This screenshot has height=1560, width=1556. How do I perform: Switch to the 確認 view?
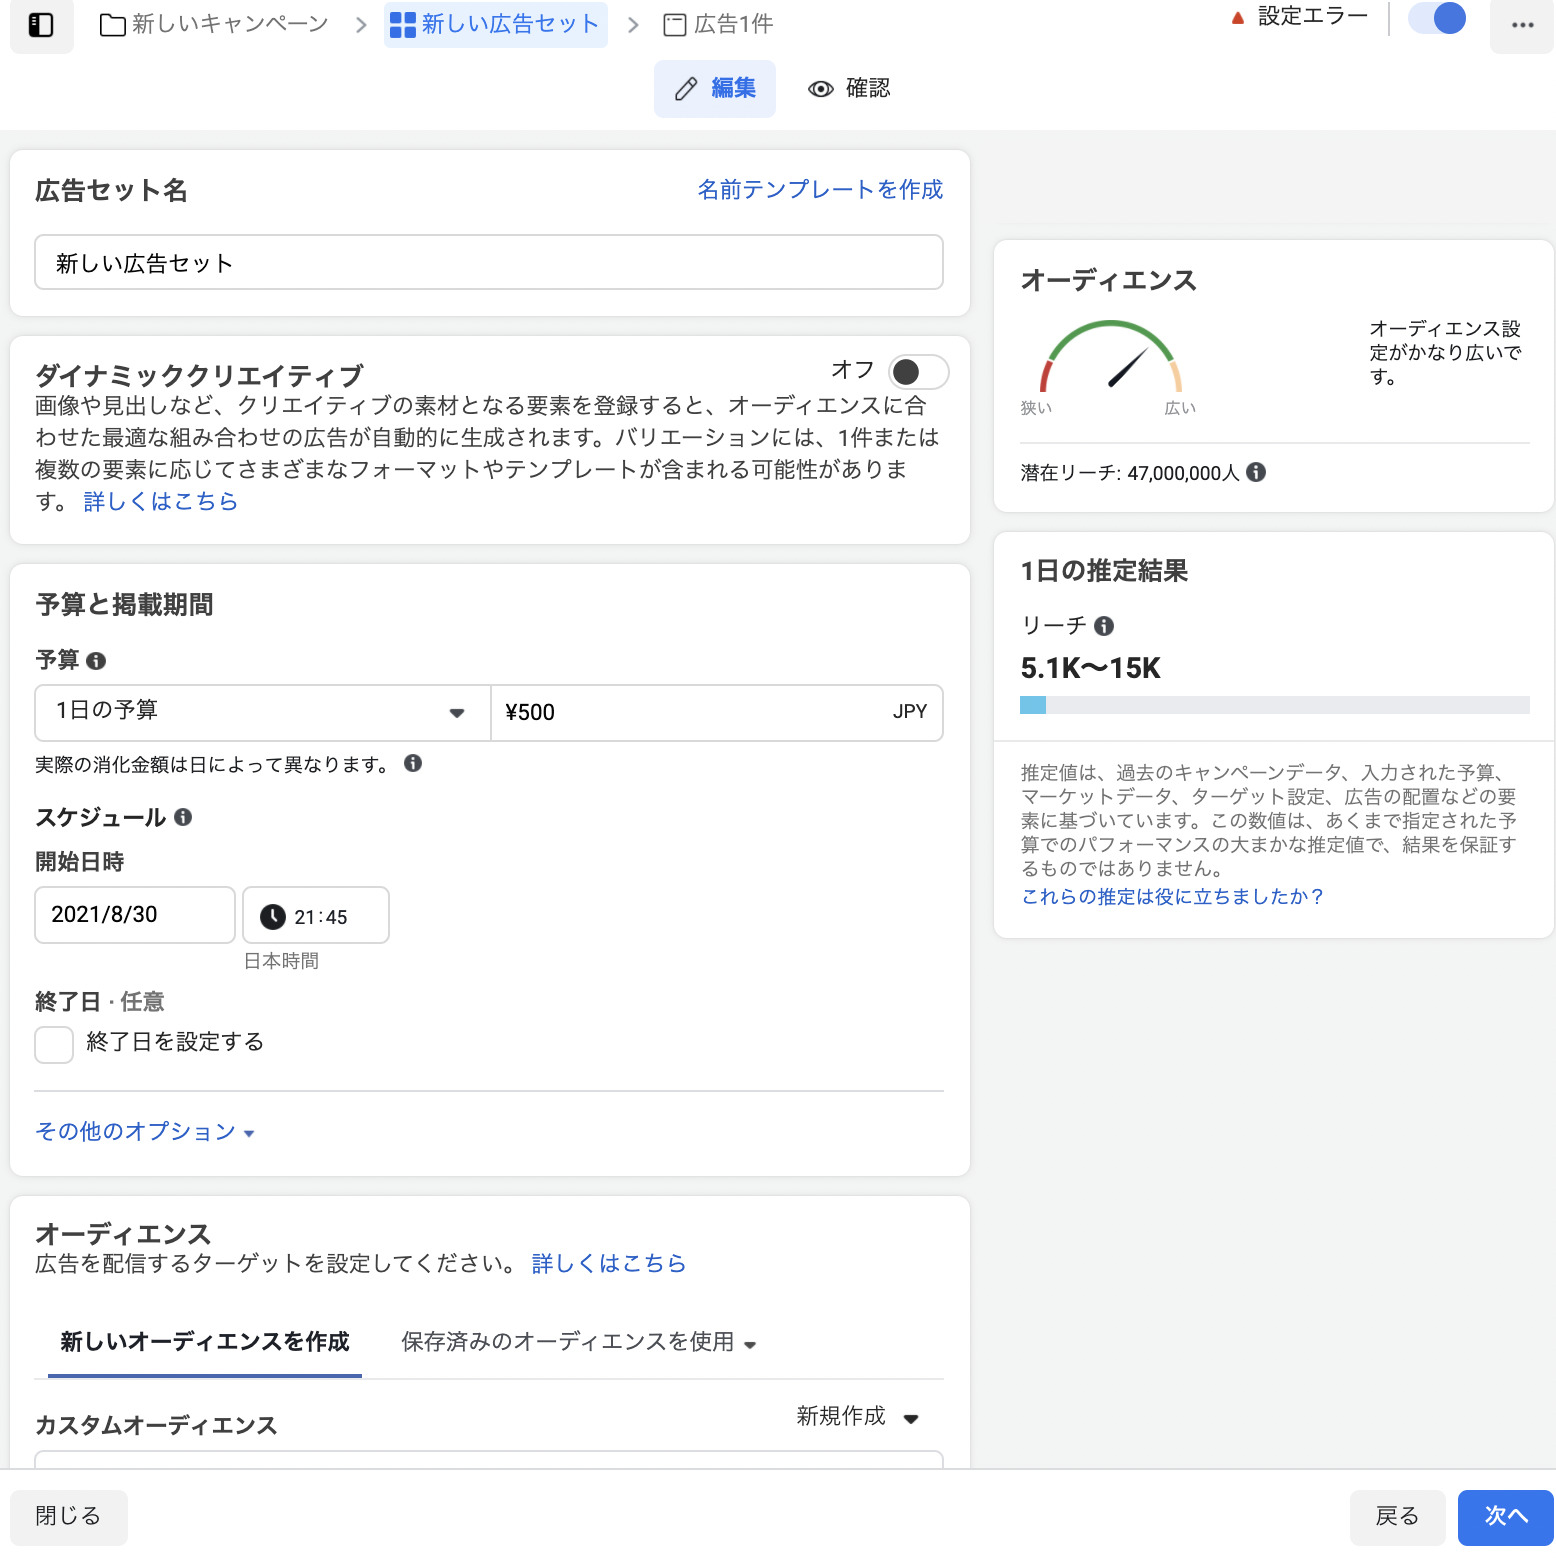point(848,88)
